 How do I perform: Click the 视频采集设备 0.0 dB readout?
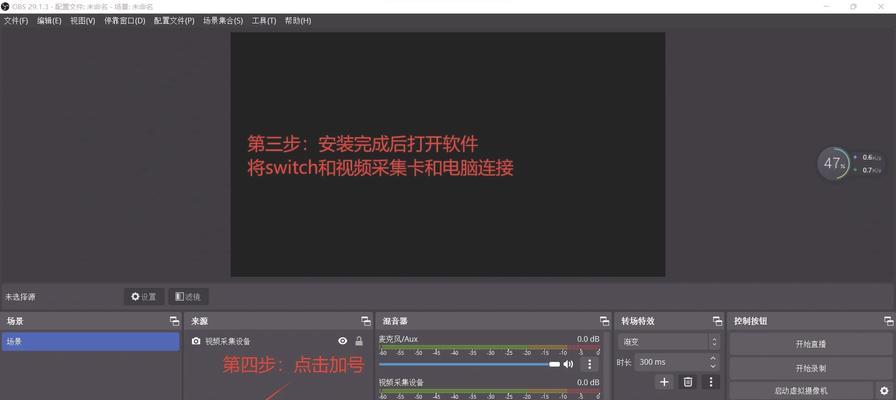pyautogui.click(x=588, y=382)
